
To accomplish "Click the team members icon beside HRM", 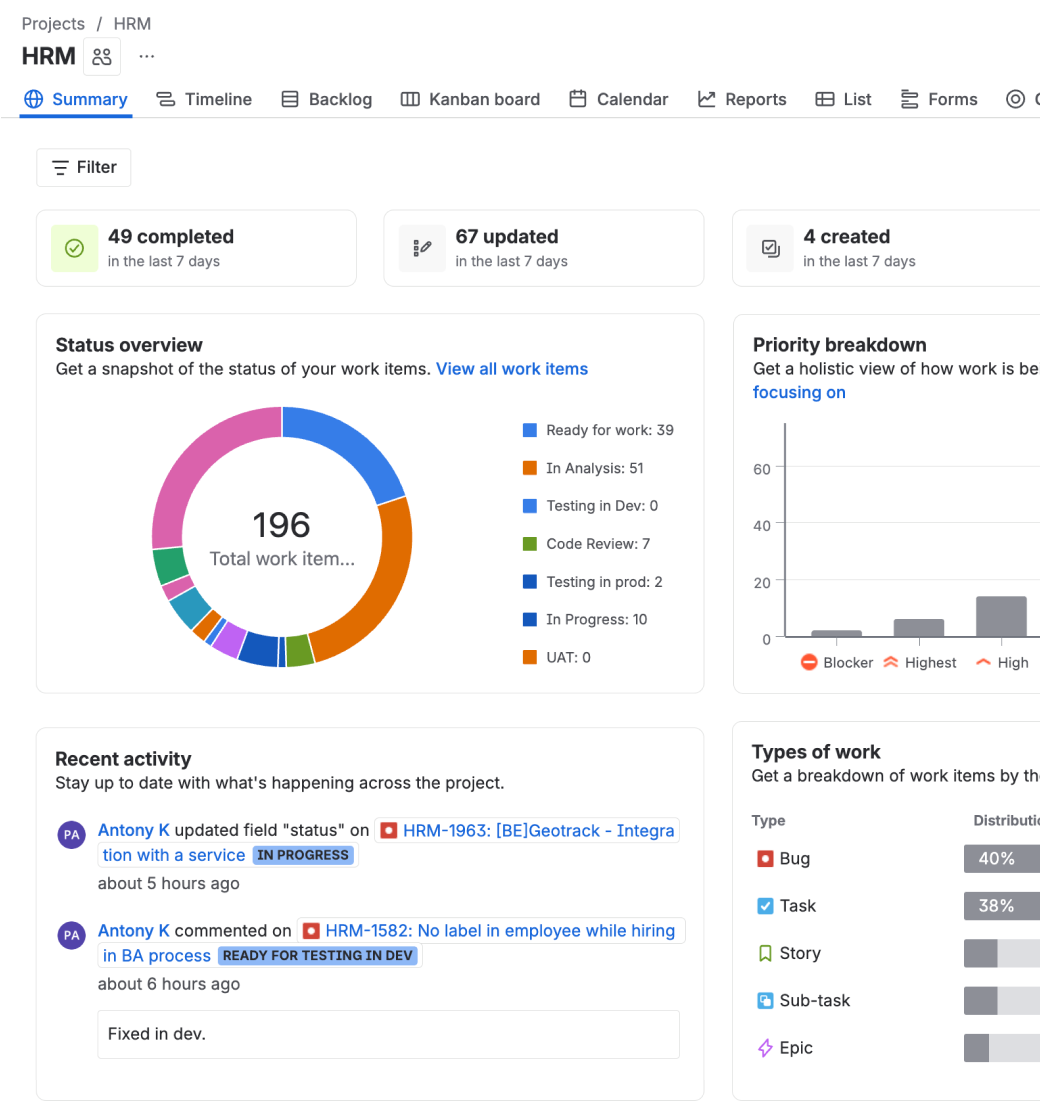I will [x=101, y=56].
